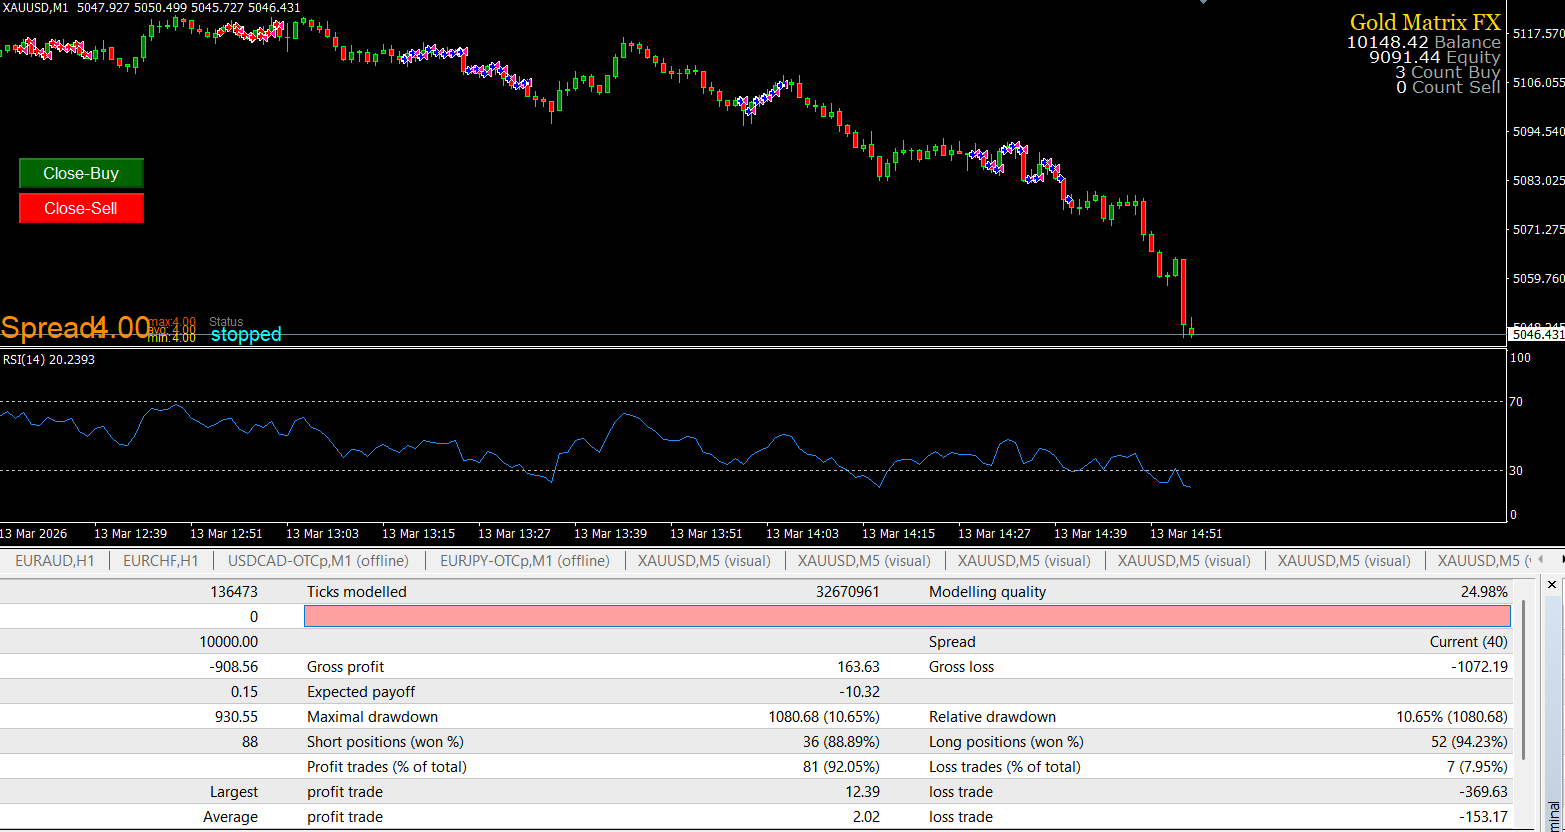Select the USDCAD-OTCp,M1 (offline) tab
Image resolution: width=1565 pixels, height=832 pixels.
(319, 561)
